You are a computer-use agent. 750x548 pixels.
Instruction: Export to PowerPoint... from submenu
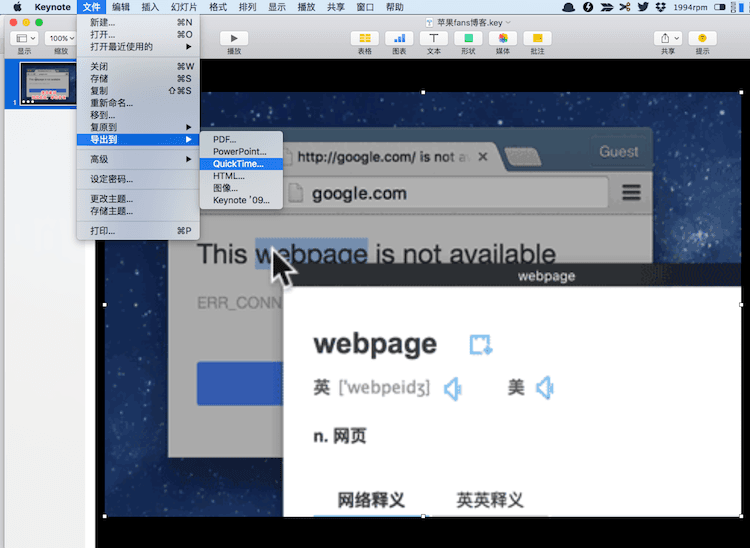[242, 152]
